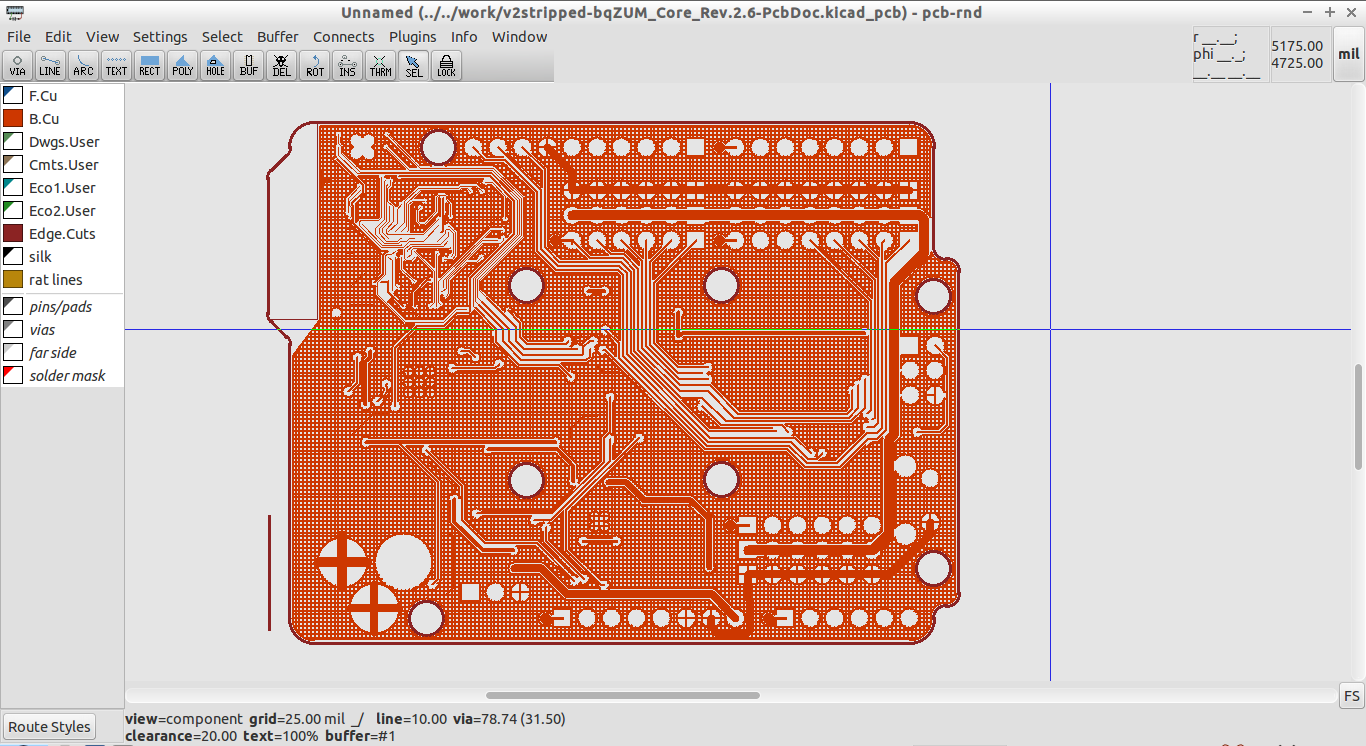Enable the LOCK tool
The width and height of the screenshot is (1366, 746).
(446, 65)
